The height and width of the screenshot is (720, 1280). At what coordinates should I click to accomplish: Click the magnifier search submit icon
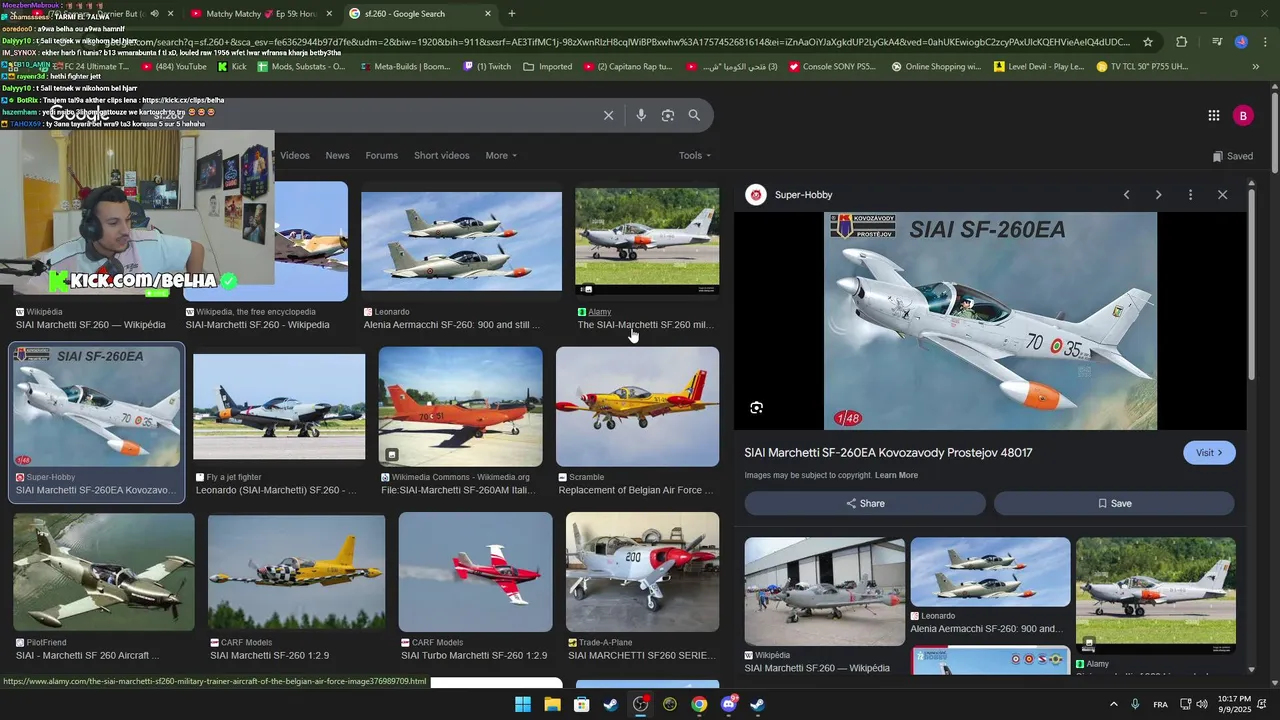(694, 115)
